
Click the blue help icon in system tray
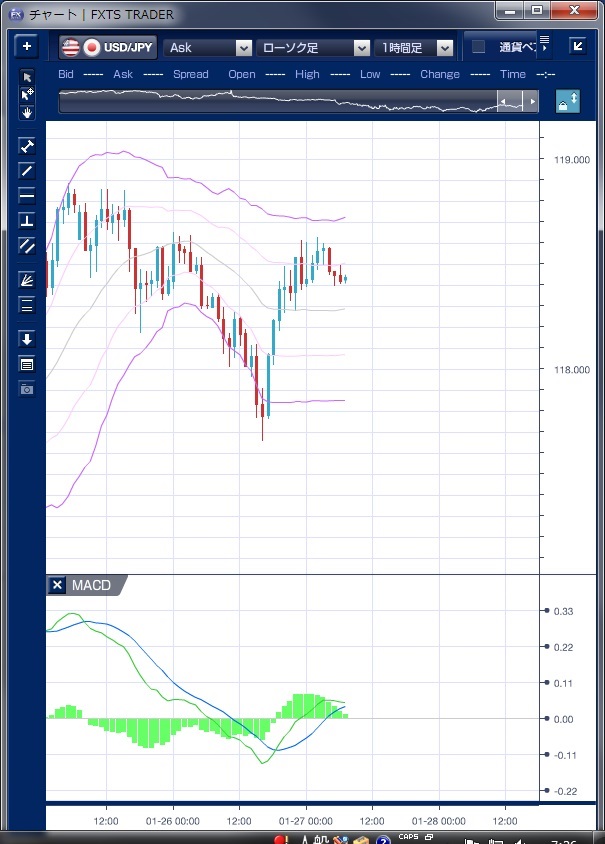382,839
